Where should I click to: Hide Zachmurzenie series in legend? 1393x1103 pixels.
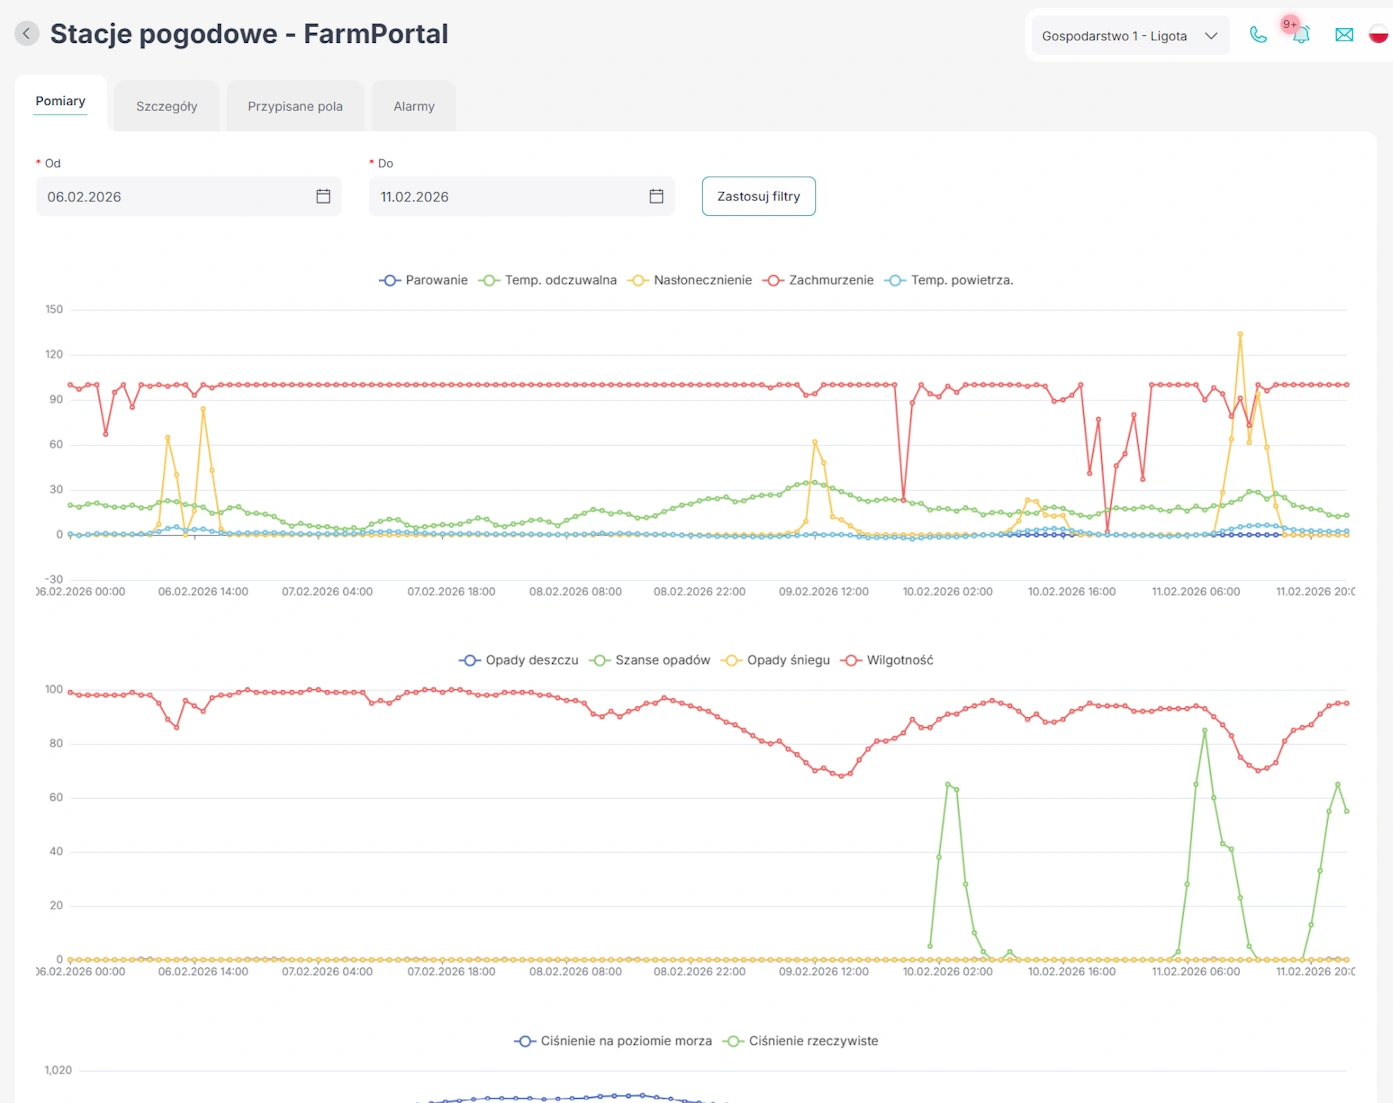pyautogui.click(x=818, y=281)
